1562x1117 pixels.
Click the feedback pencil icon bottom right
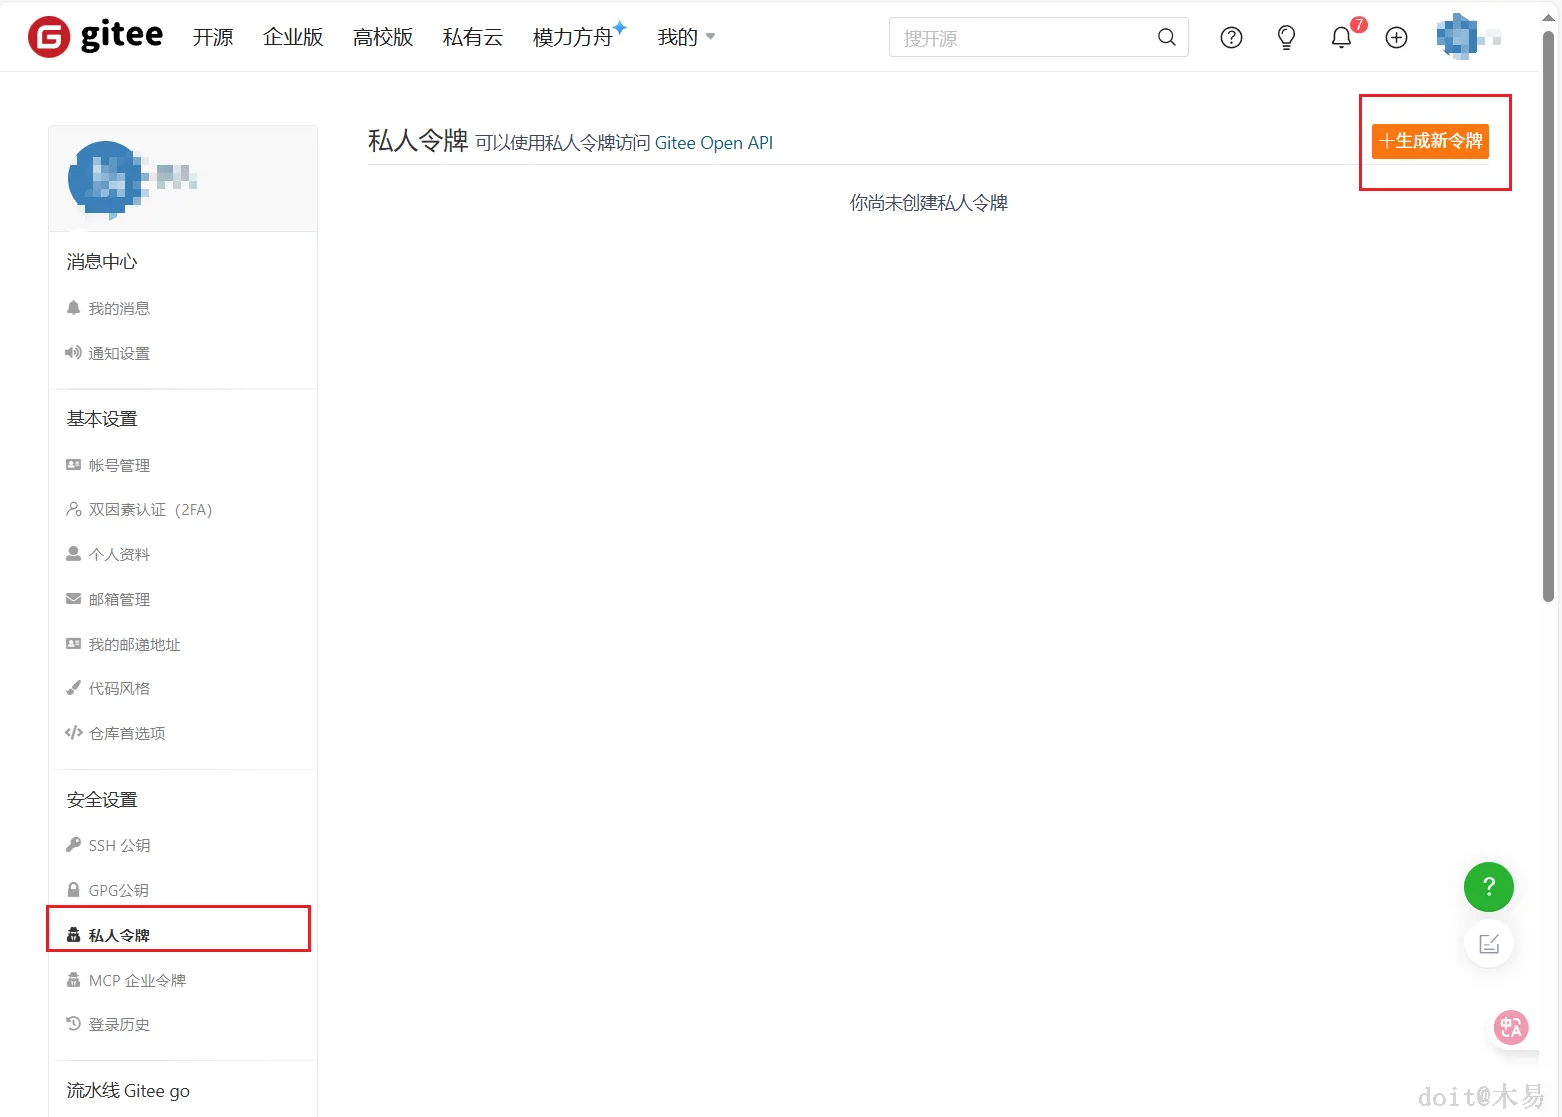(1488, 942)
